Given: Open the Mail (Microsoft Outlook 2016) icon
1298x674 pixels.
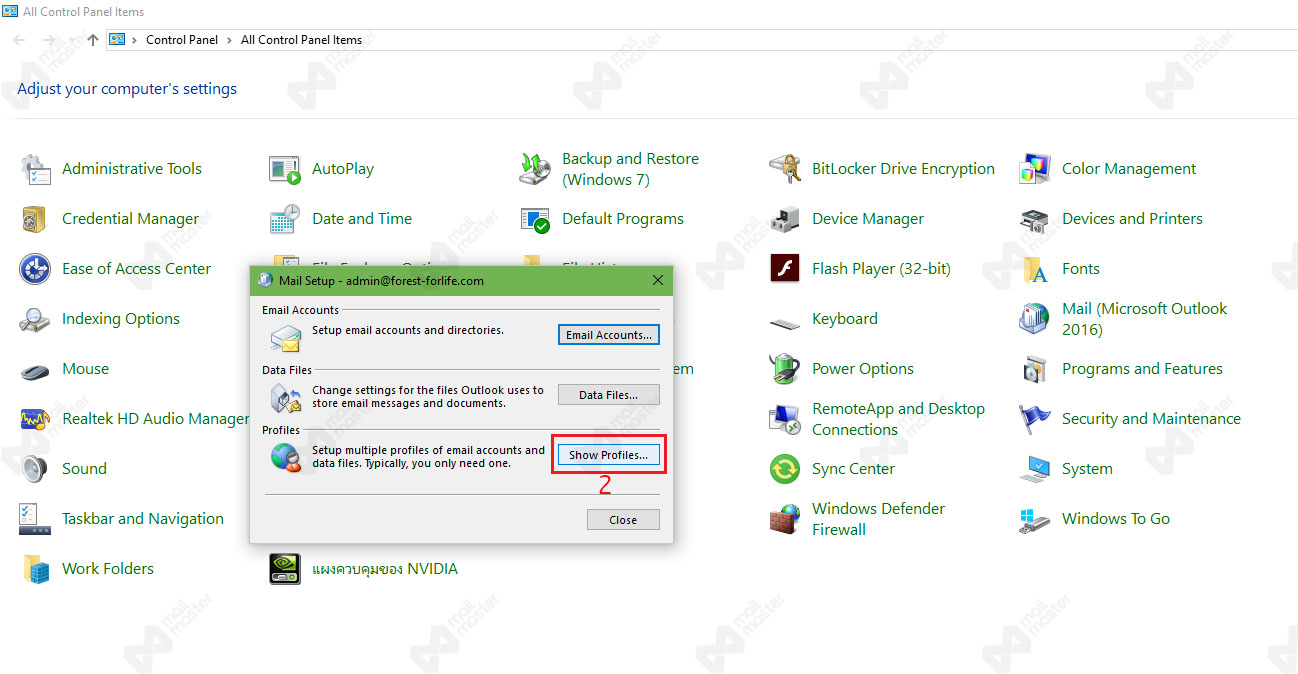Looking at the screenshot, I should (1035, 319).
